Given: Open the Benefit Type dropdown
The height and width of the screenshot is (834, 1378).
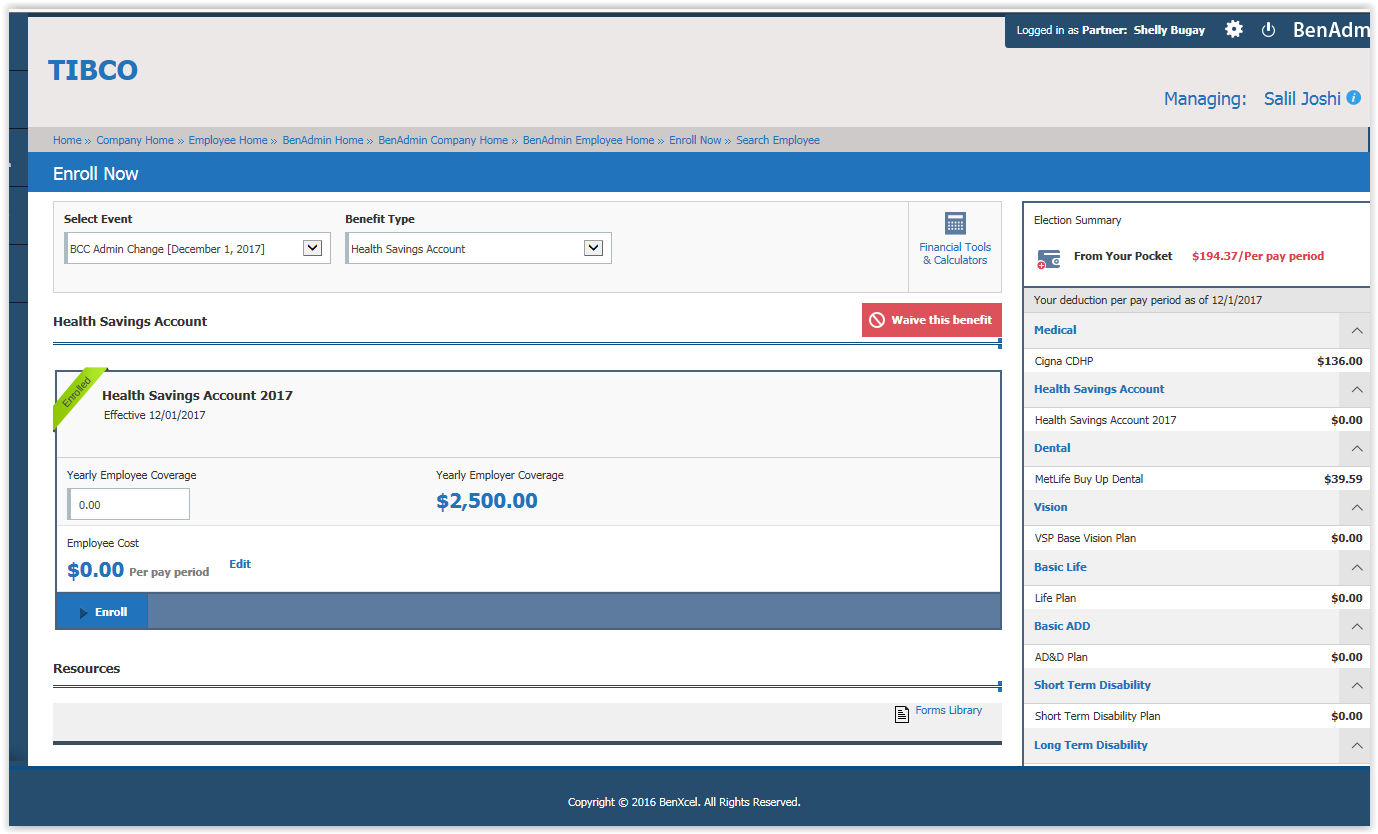Looking at the screenshot, I should (593, 249).
